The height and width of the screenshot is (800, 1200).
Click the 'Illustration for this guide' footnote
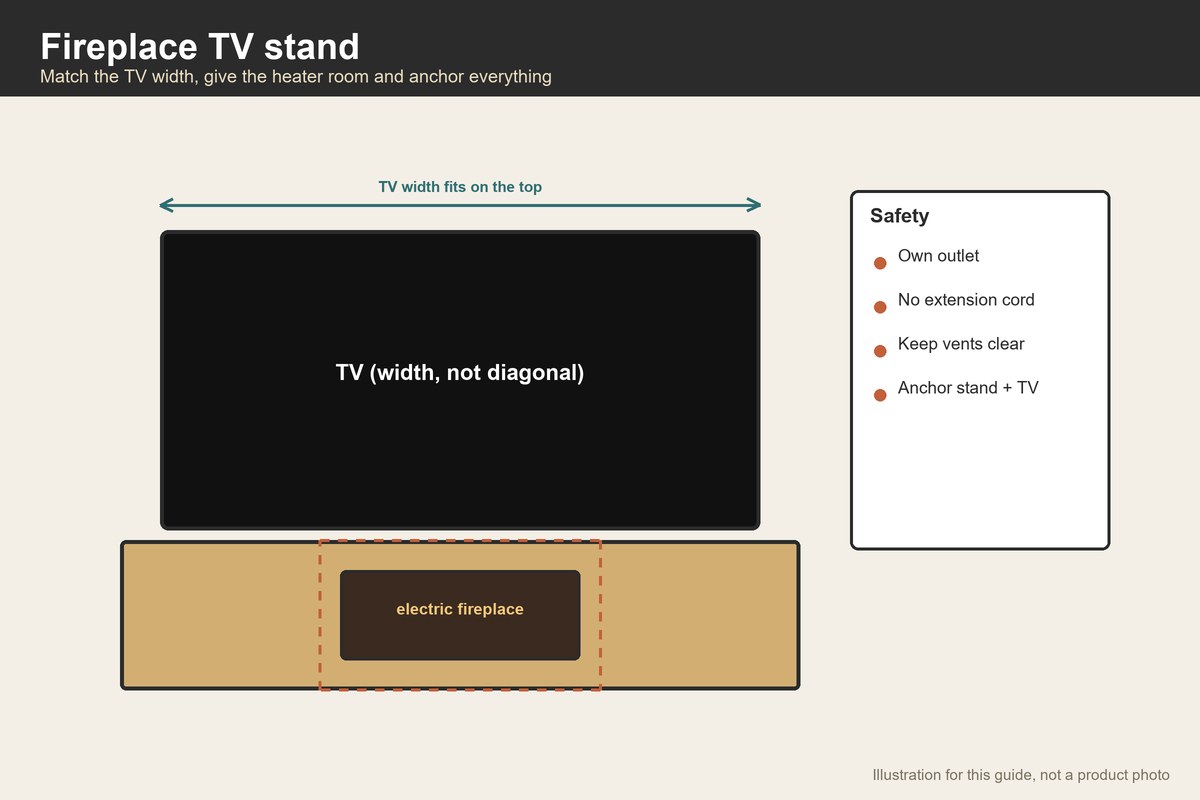coord(1021,775)
